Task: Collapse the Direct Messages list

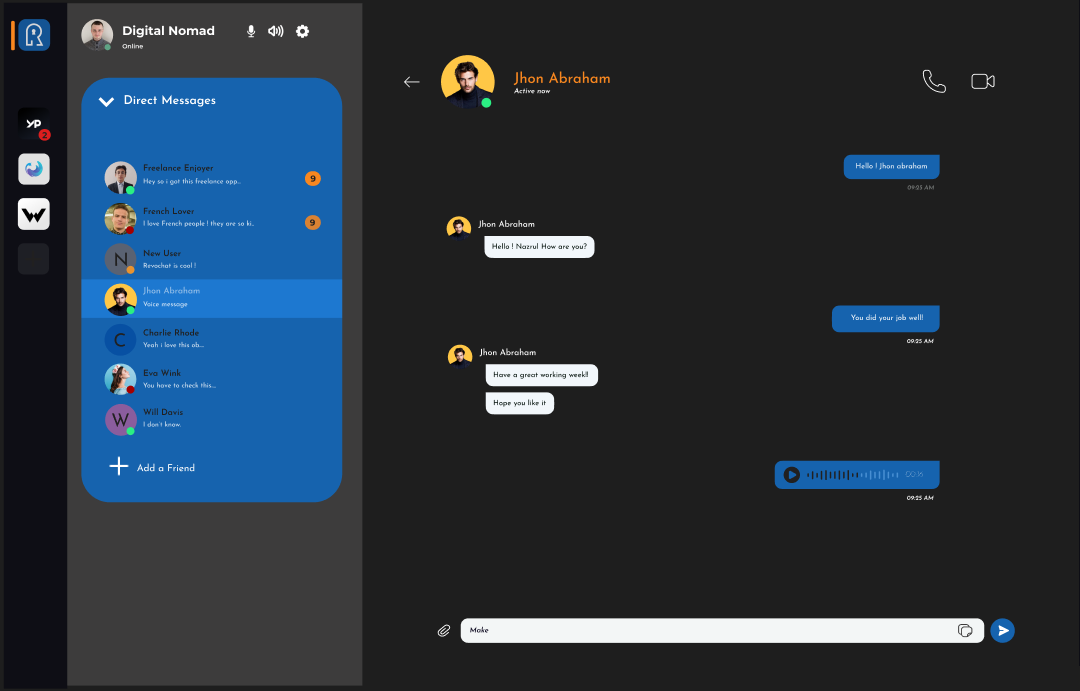Action: coord(106,102)
